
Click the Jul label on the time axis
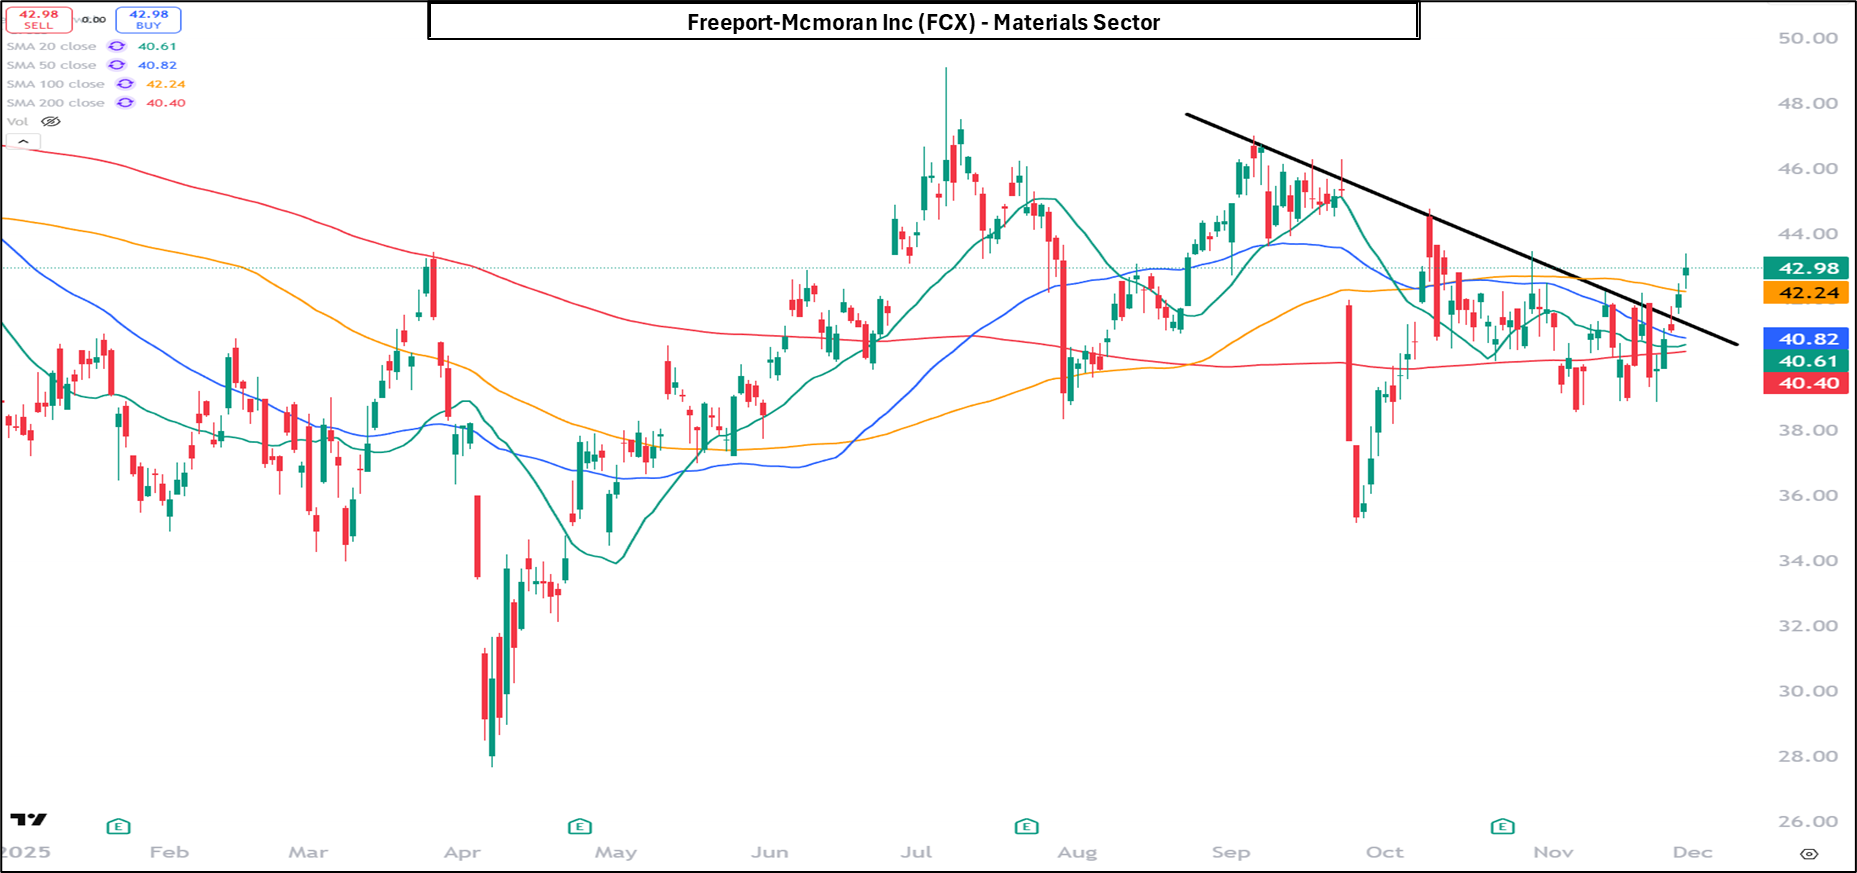[916, 852]
